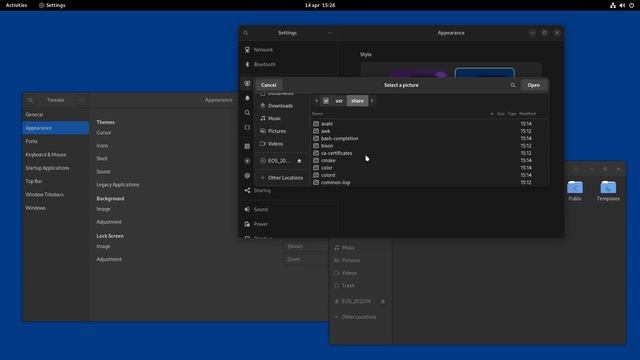The image size is (640, 360).
Task: Go to Videos in file dialog sidebar
Action: [282, 144]
